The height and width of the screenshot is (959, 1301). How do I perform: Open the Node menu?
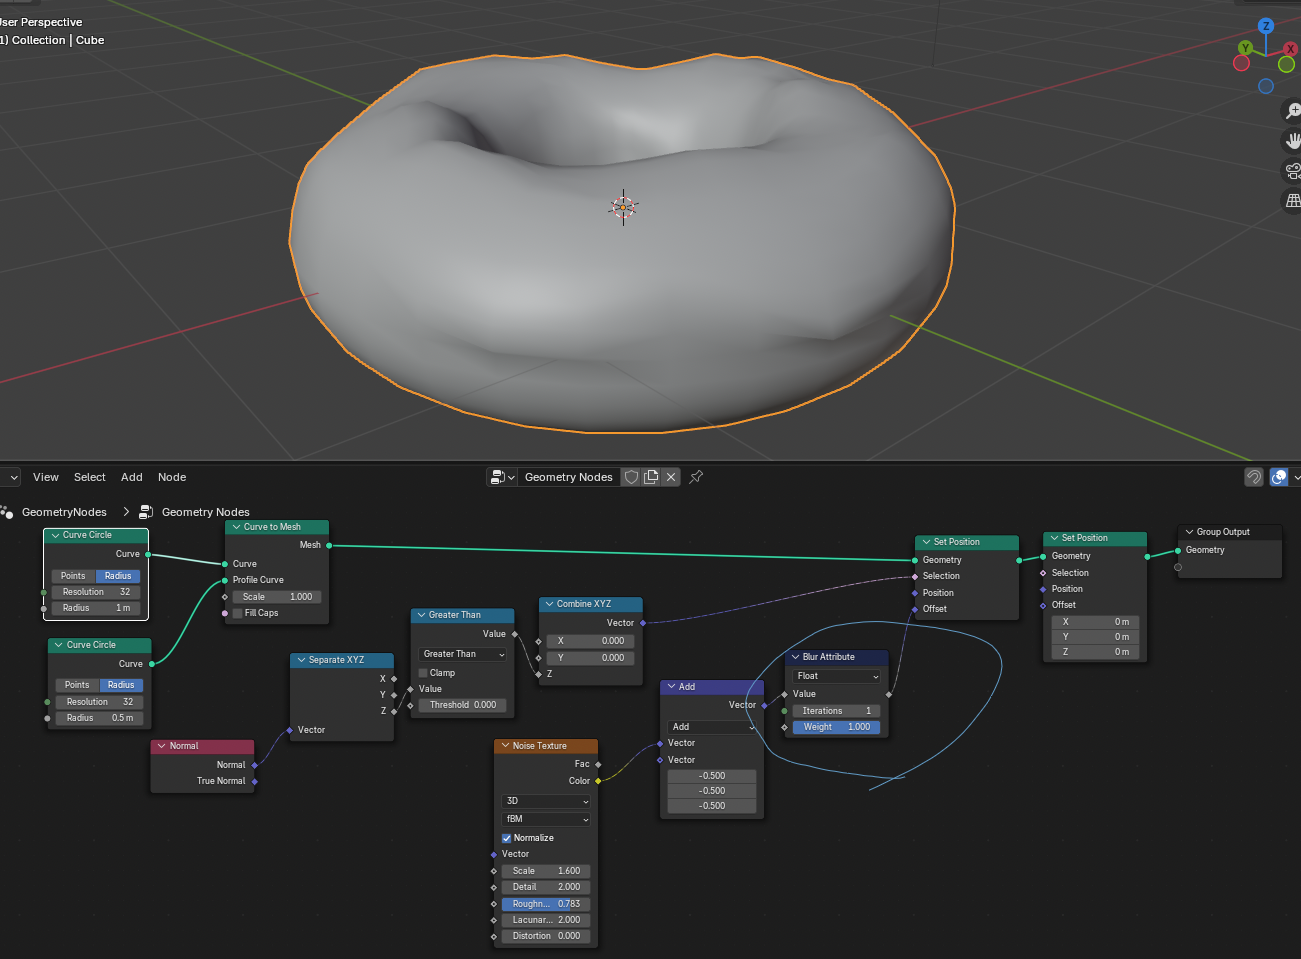pos(172,477)
